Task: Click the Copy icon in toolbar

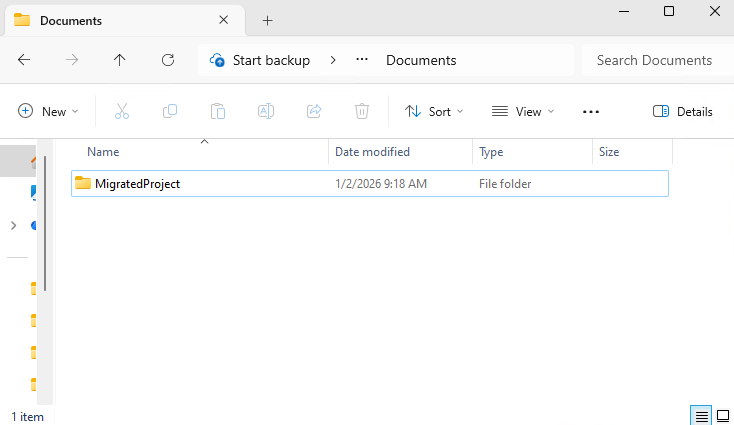Action: pyautogui.click(x=170, y=111)
